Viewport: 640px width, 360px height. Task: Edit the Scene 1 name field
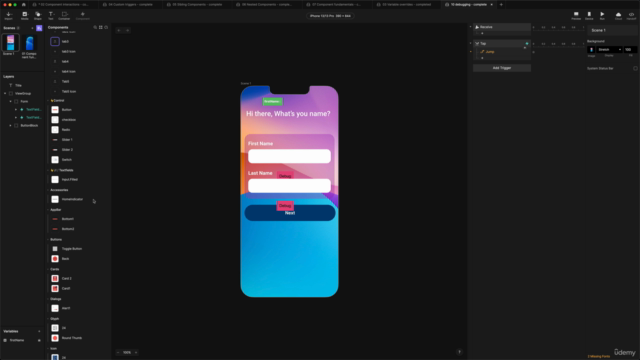coord(612,30)
